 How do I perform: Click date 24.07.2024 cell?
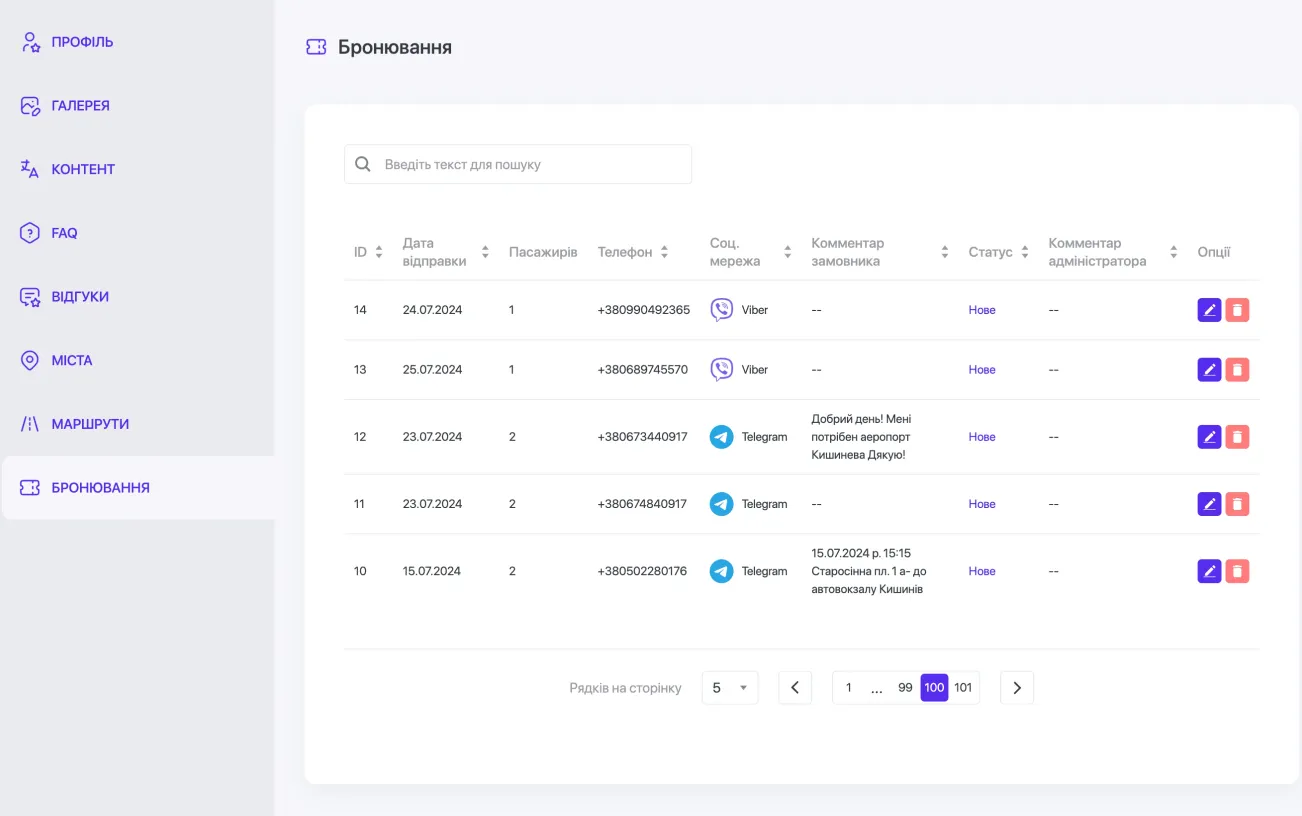433,310
